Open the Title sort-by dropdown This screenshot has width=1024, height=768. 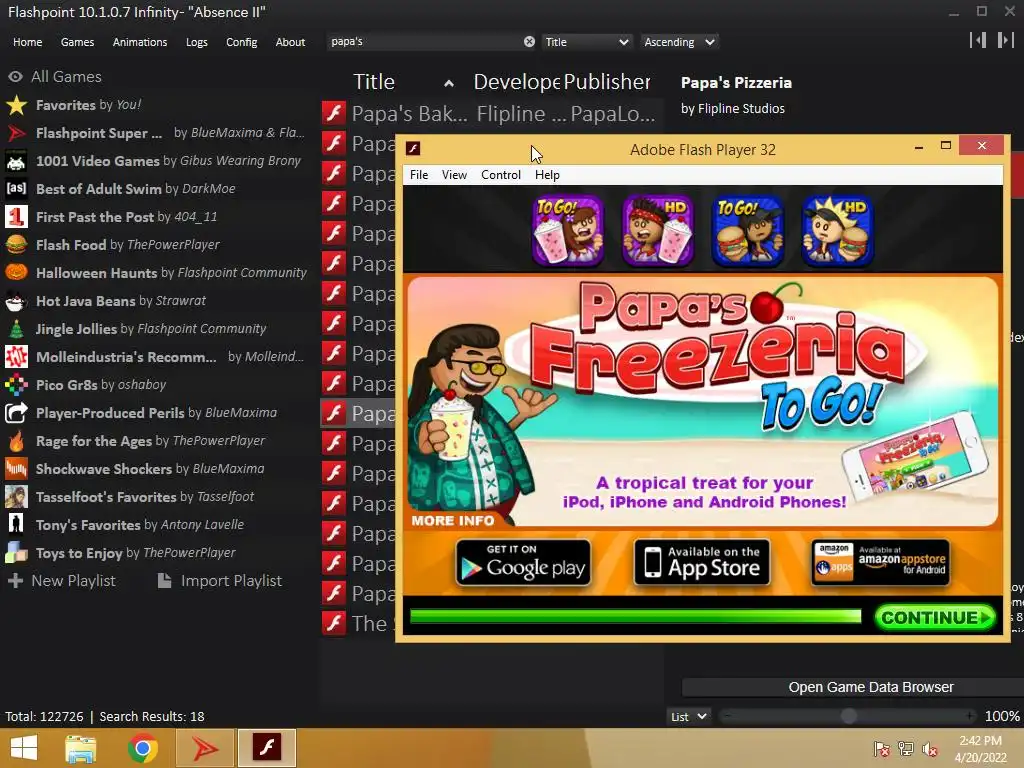[586, 42]
